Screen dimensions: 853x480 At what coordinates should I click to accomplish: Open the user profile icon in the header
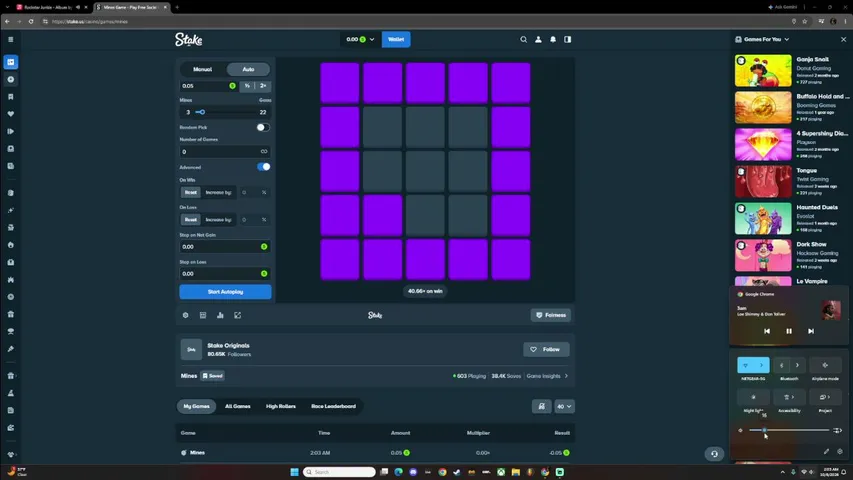click(538, 39)
